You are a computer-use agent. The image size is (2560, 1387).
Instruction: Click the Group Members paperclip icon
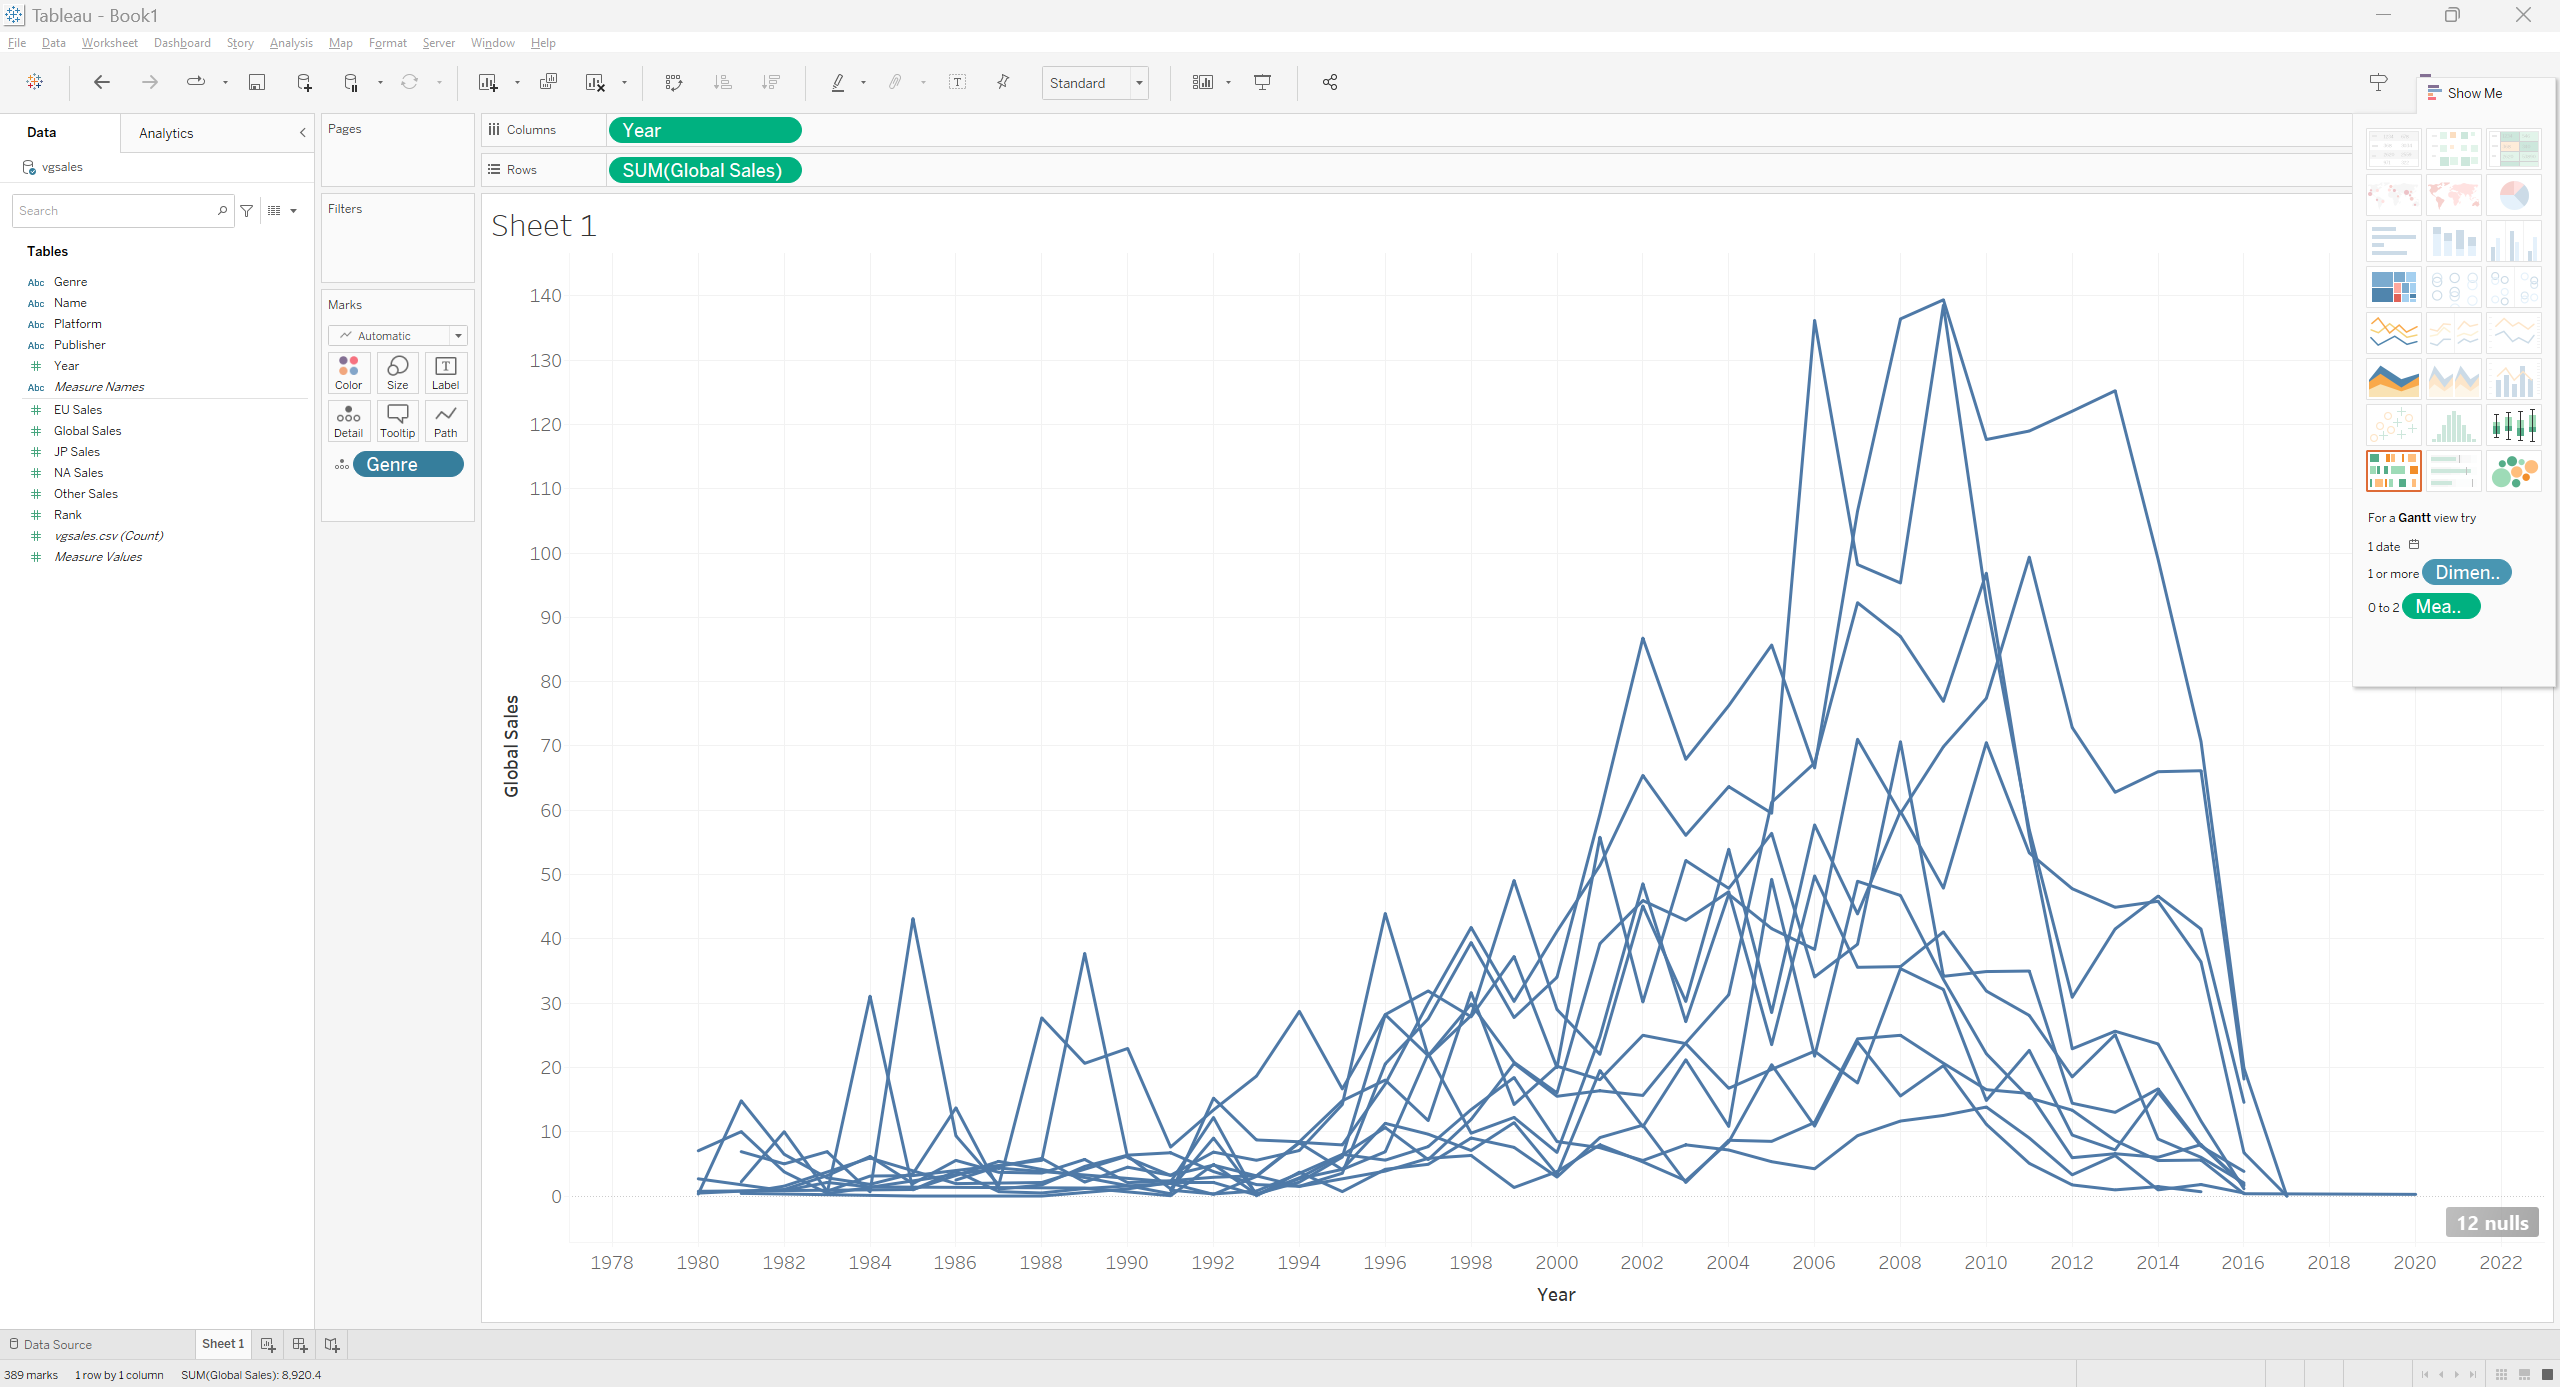[895, 82]
